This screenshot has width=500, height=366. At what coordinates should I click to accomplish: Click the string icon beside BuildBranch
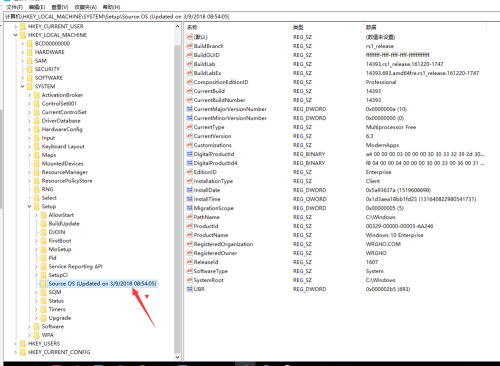click(x=190, y=46)
